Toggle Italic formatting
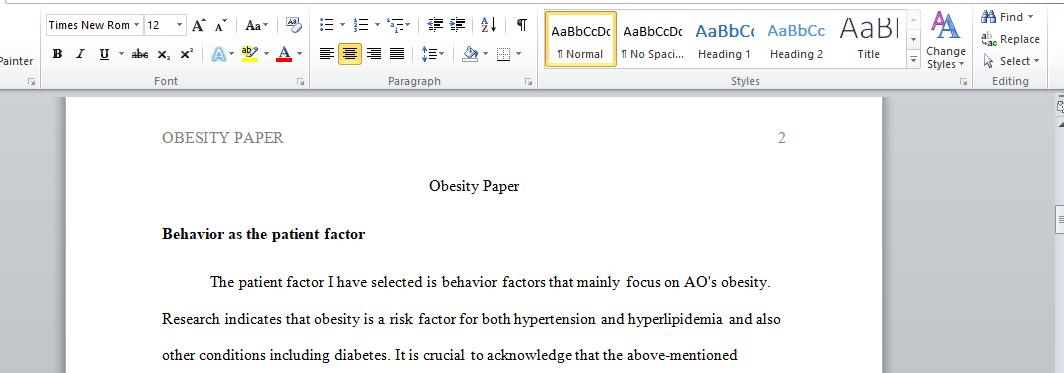Viewport: 1064px width, 373px height. click(80, 54)
